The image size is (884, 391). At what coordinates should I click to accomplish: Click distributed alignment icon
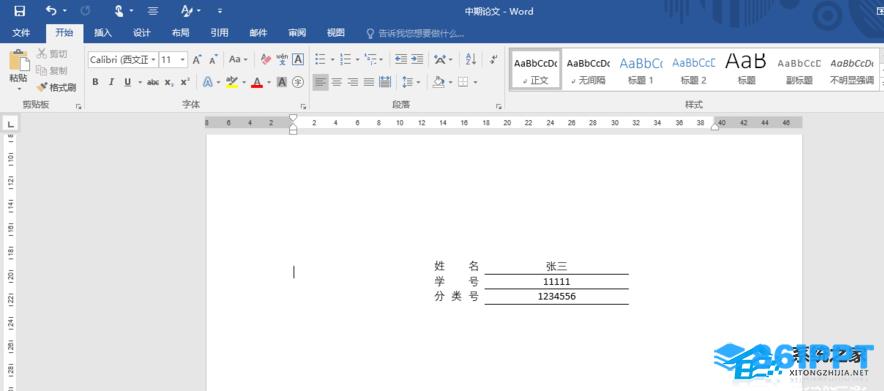[385, 82]
